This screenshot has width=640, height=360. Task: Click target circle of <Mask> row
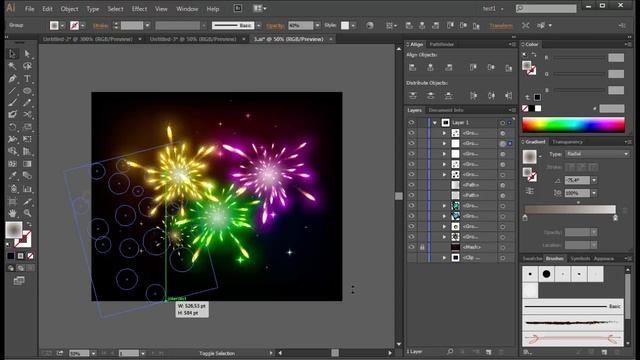click(x=502, y=247)
